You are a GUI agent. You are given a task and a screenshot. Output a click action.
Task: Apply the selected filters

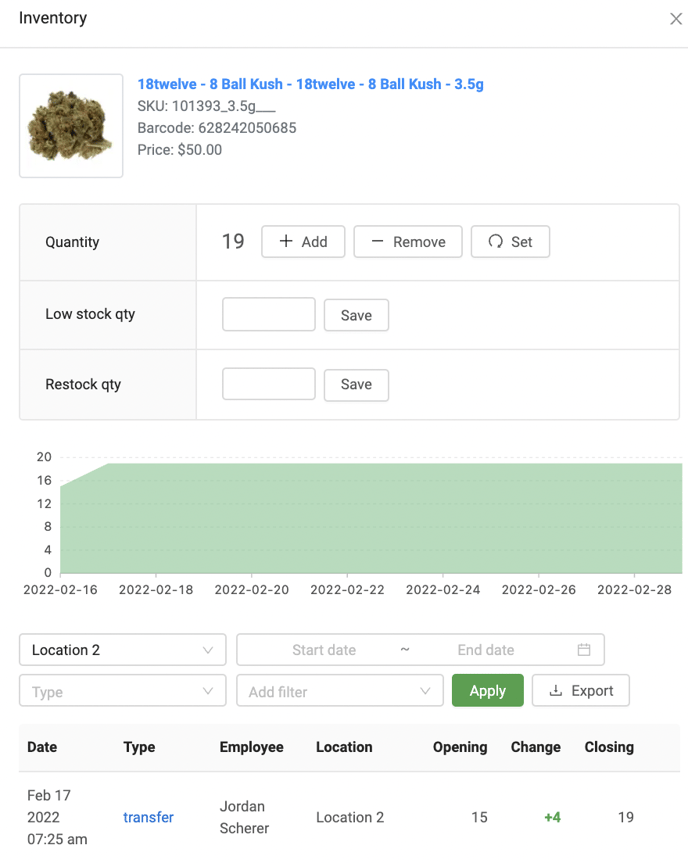click(487, 691)
